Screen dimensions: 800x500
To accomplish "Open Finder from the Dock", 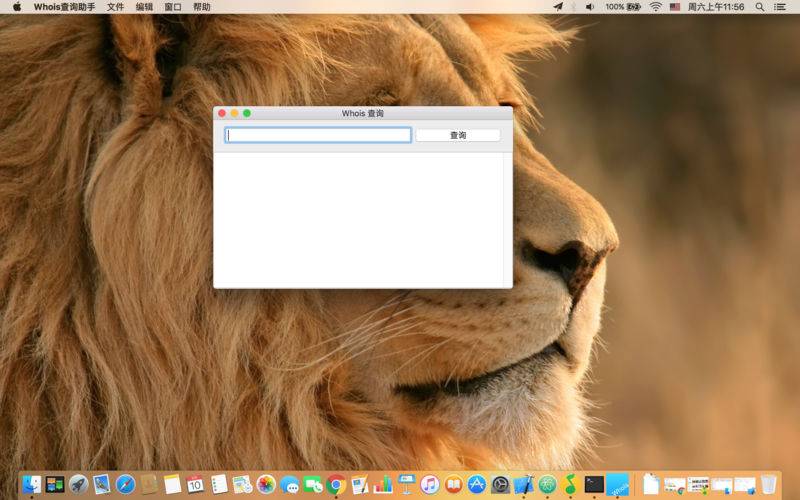I will pos(31,485).
